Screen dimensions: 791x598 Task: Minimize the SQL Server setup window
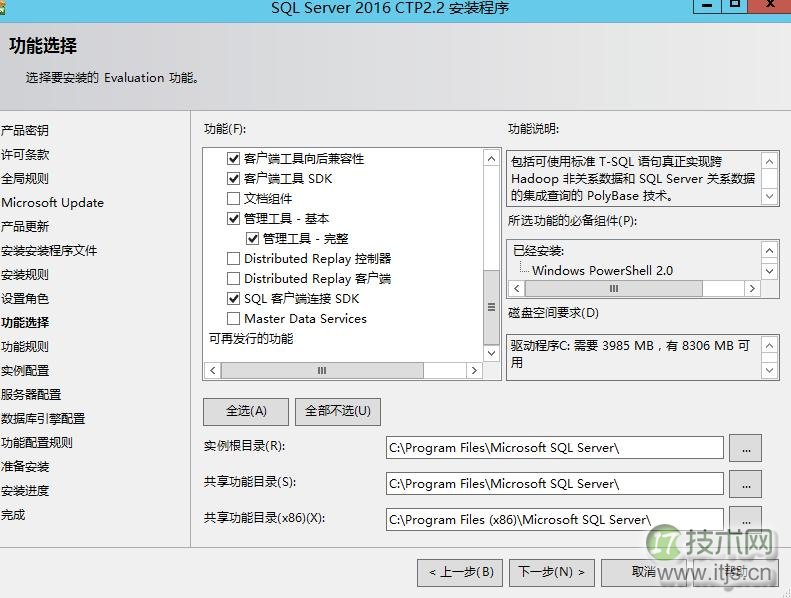click(707, 5)
